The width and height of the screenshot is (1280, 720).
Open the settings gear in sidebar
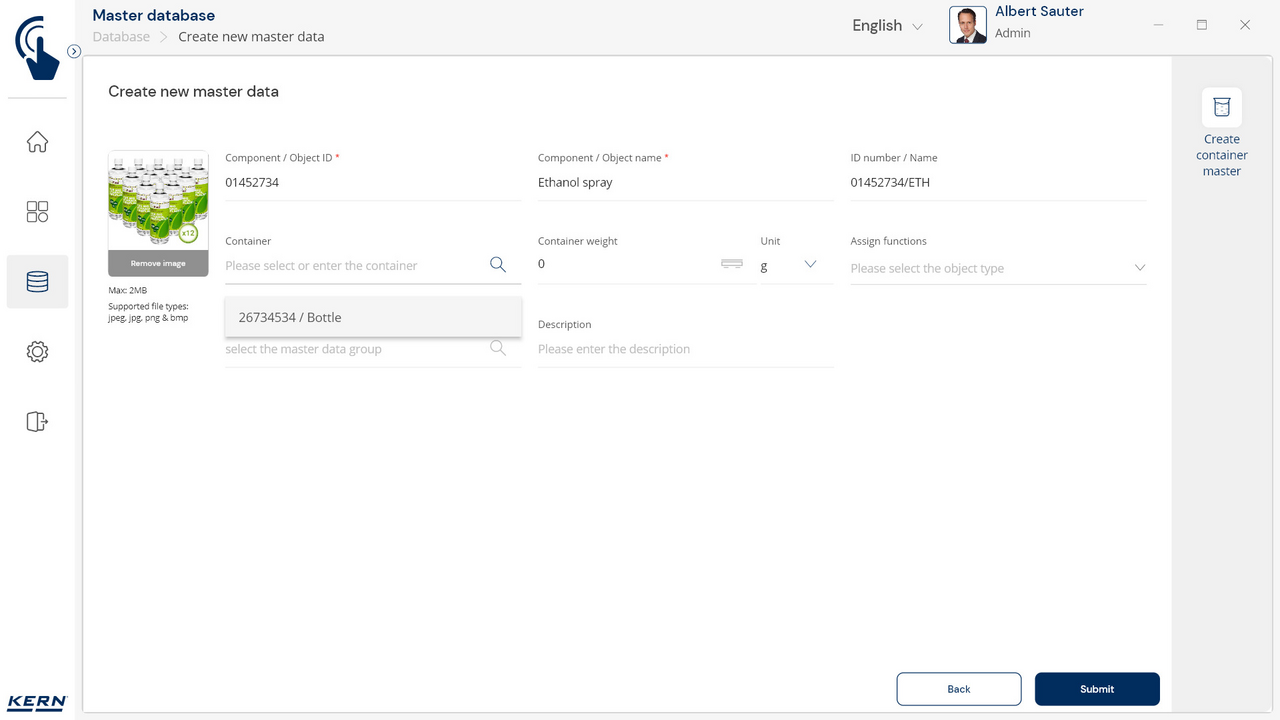(x=37, y=352)
